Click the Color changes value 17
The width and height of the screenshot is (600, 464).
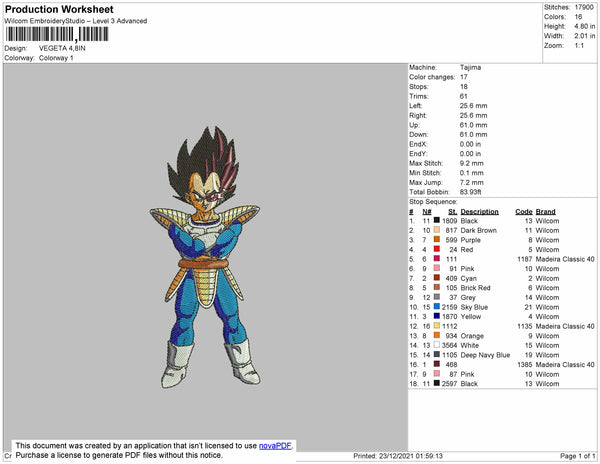pyautogui.click(x=463, y=77)
